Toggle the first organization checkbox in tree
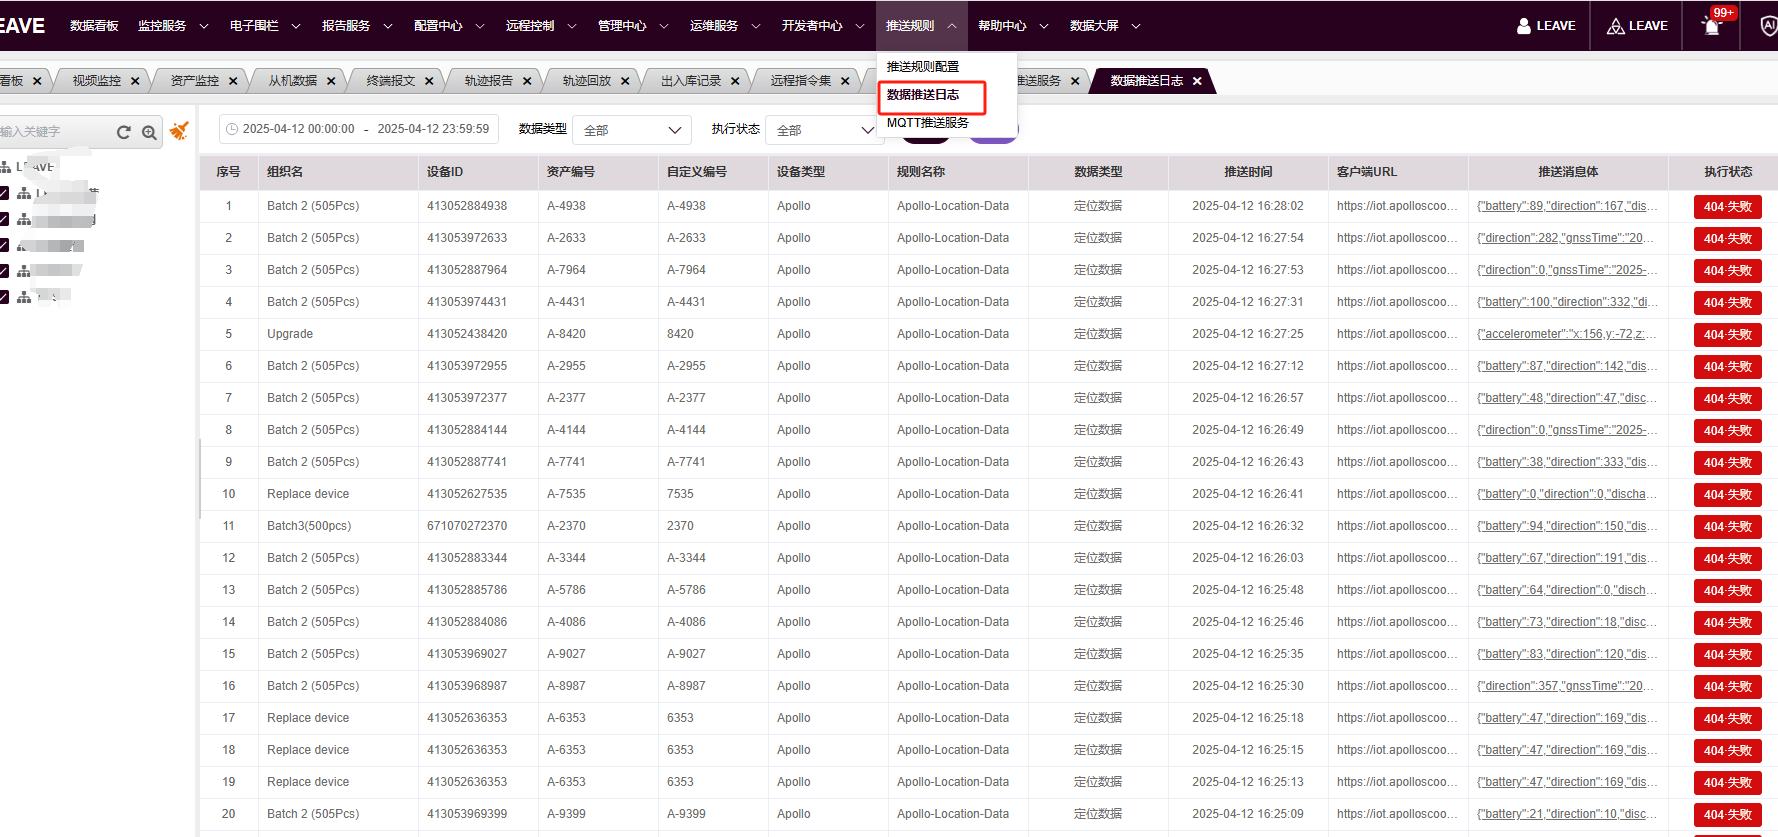1778x837 pixels. tap(4, 193)
